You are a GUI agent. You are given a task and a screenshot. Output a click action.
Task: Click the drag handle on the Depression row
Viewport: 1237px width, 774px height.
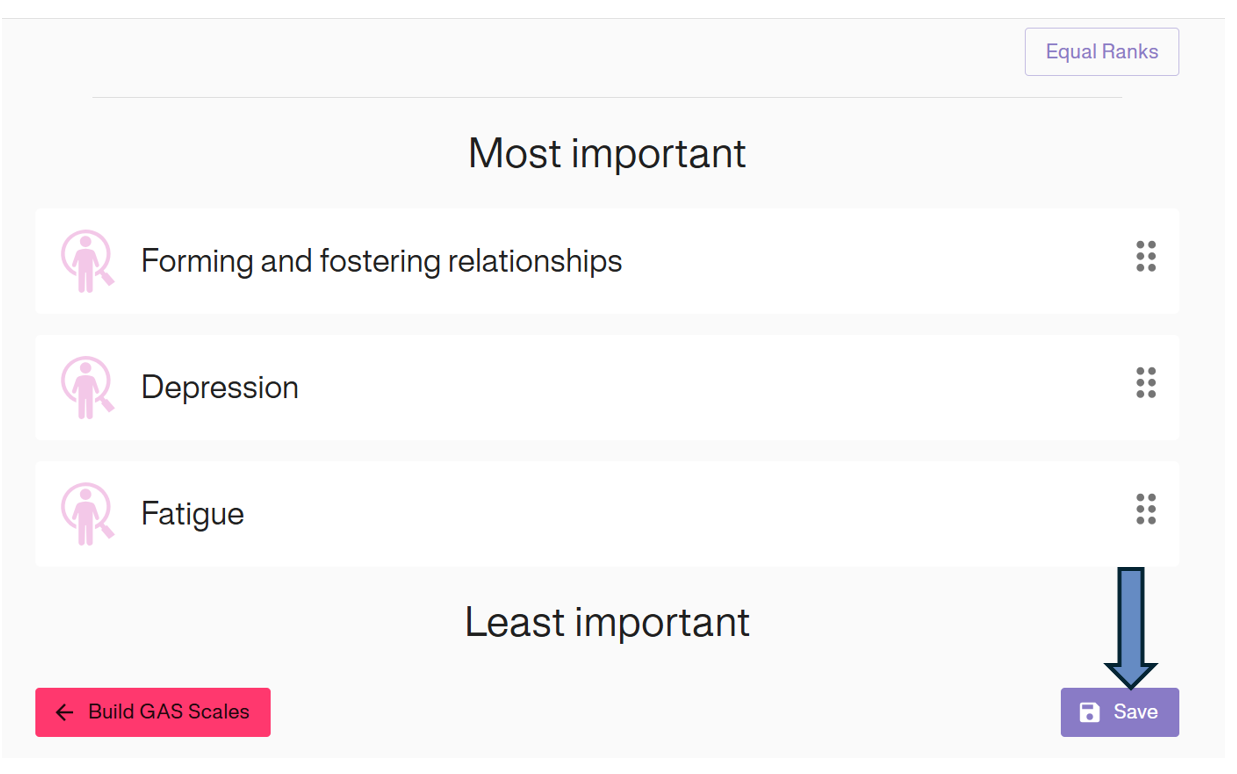pyautogui.click(x=1146, y=383)
